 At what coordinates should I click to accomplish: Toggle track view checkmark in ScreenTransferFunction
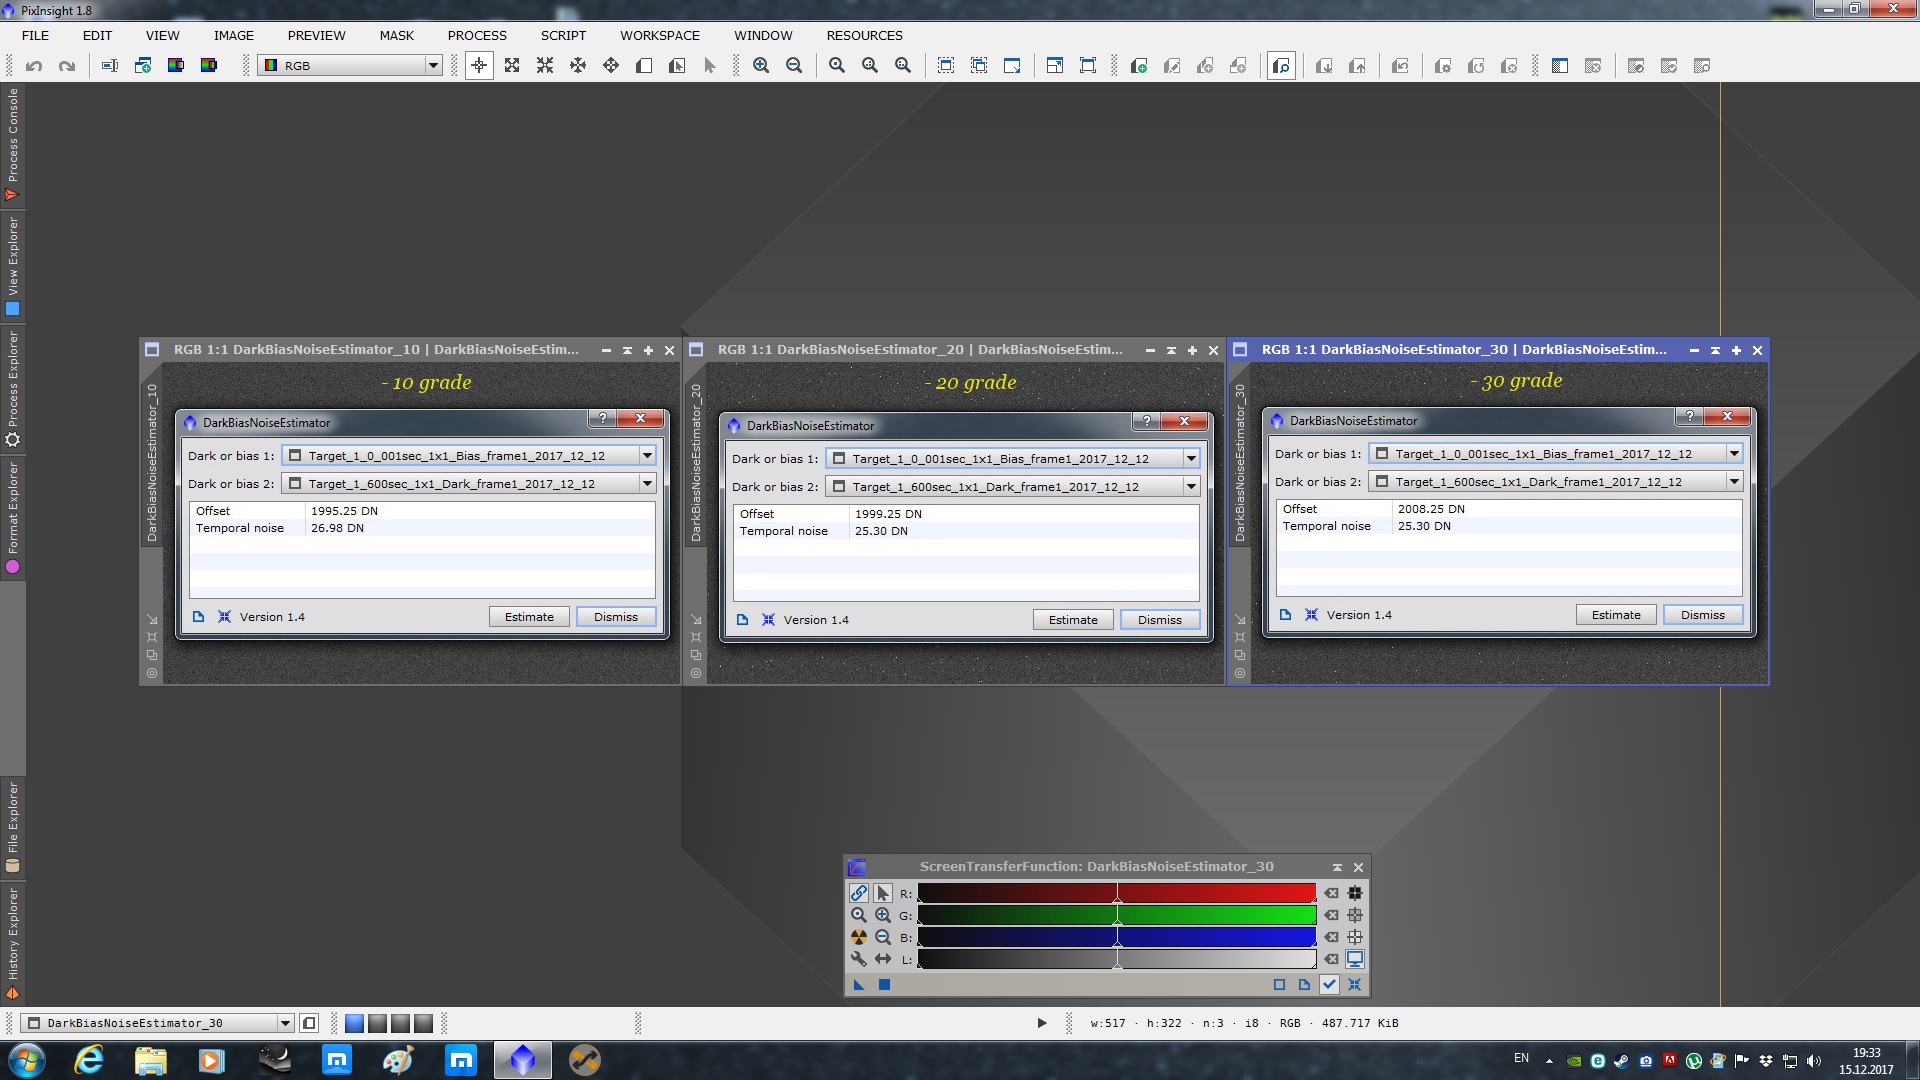tap(1329, 984)
